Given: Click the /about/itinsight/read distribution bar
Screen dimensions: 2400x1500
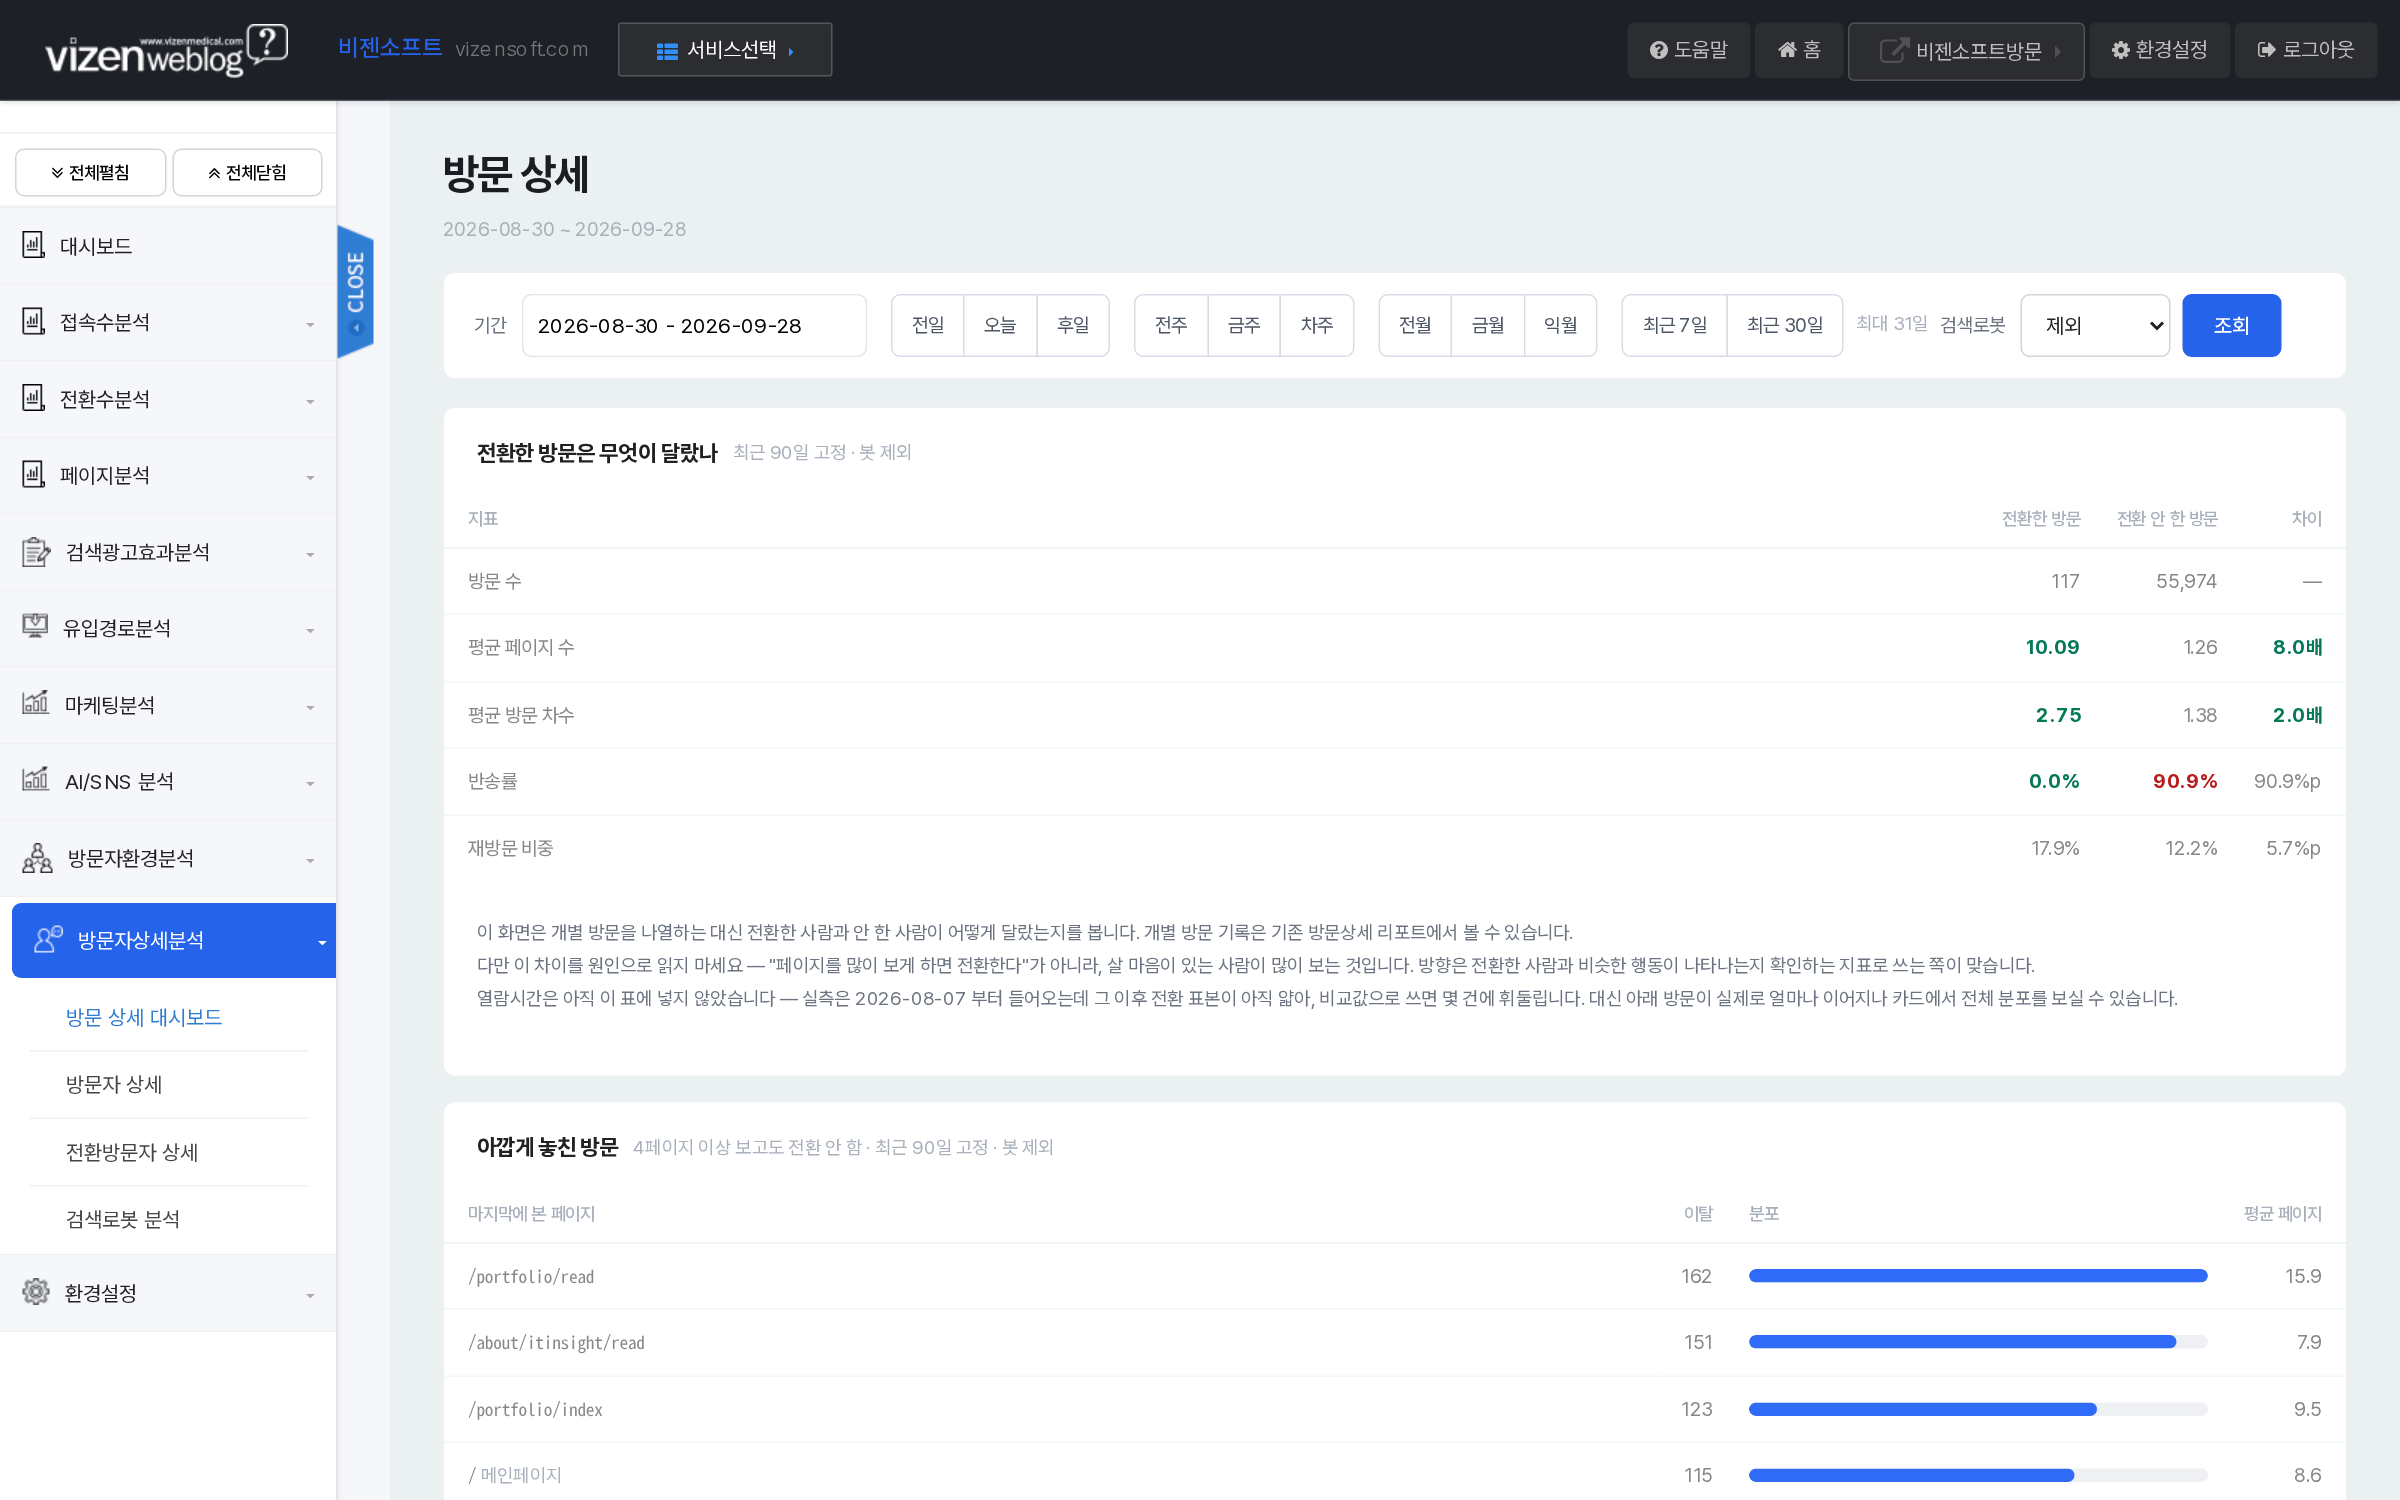Looking at the screenshot, I should click(x=1978, y=1342).
